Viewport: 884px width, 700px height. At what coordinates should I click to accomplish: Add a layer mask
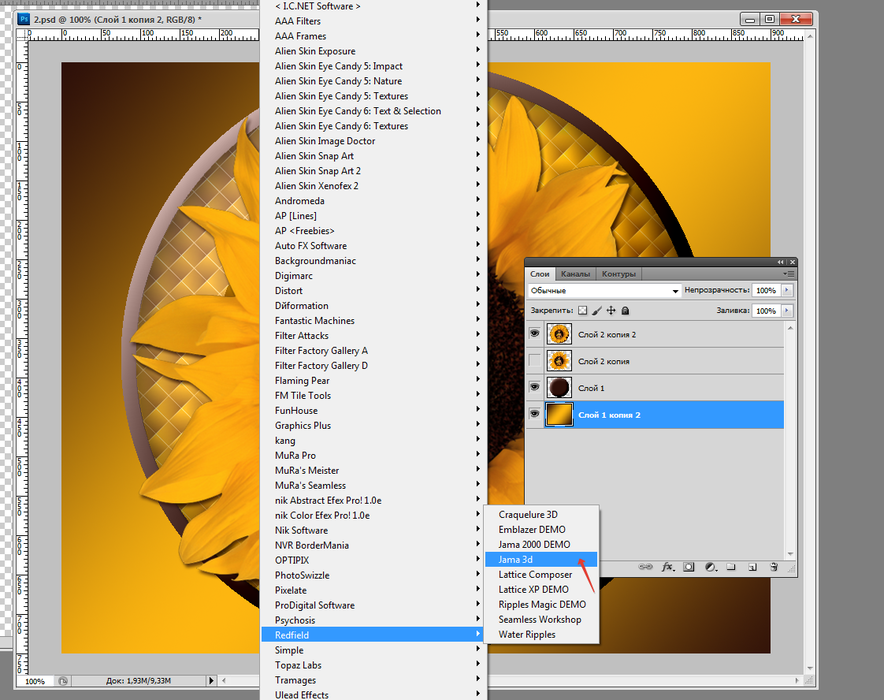point(689,567)
